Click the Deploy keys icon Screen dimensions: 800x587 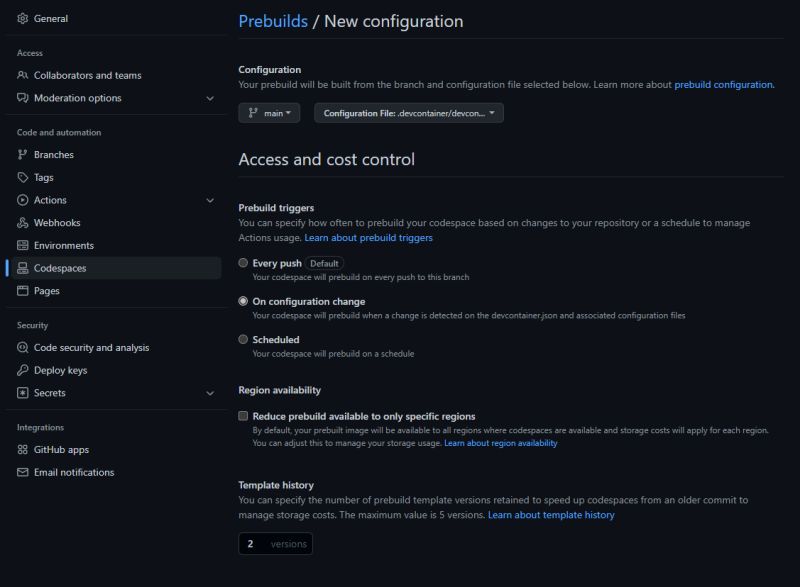[x=22, y=370]
